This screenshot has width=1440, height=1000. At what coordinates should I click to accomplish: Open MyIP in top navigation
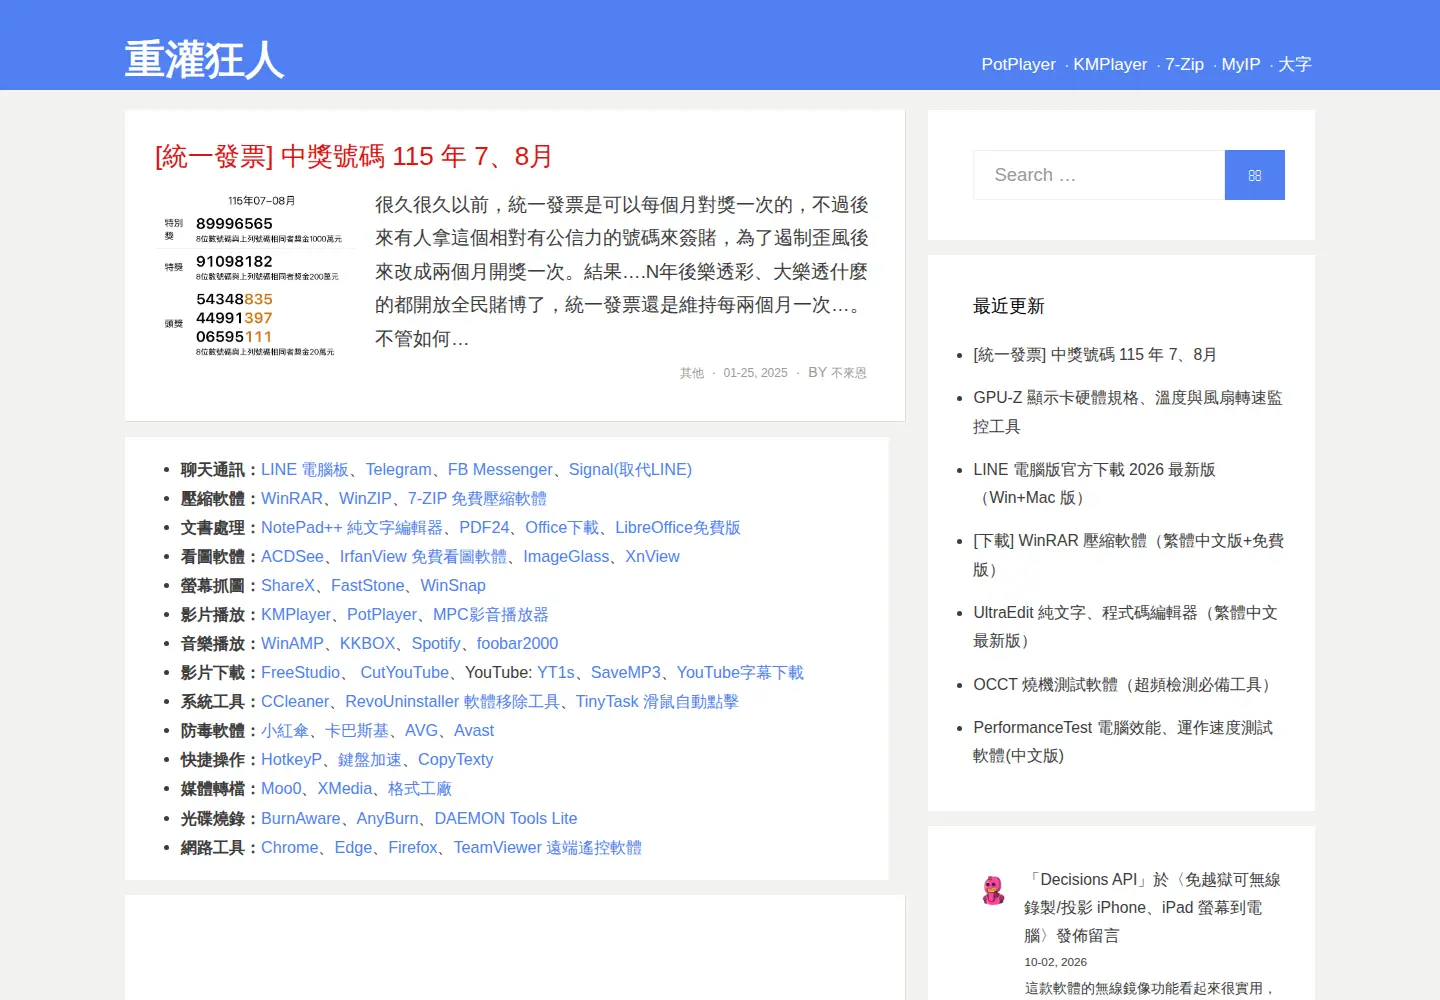coord(1241,64)
